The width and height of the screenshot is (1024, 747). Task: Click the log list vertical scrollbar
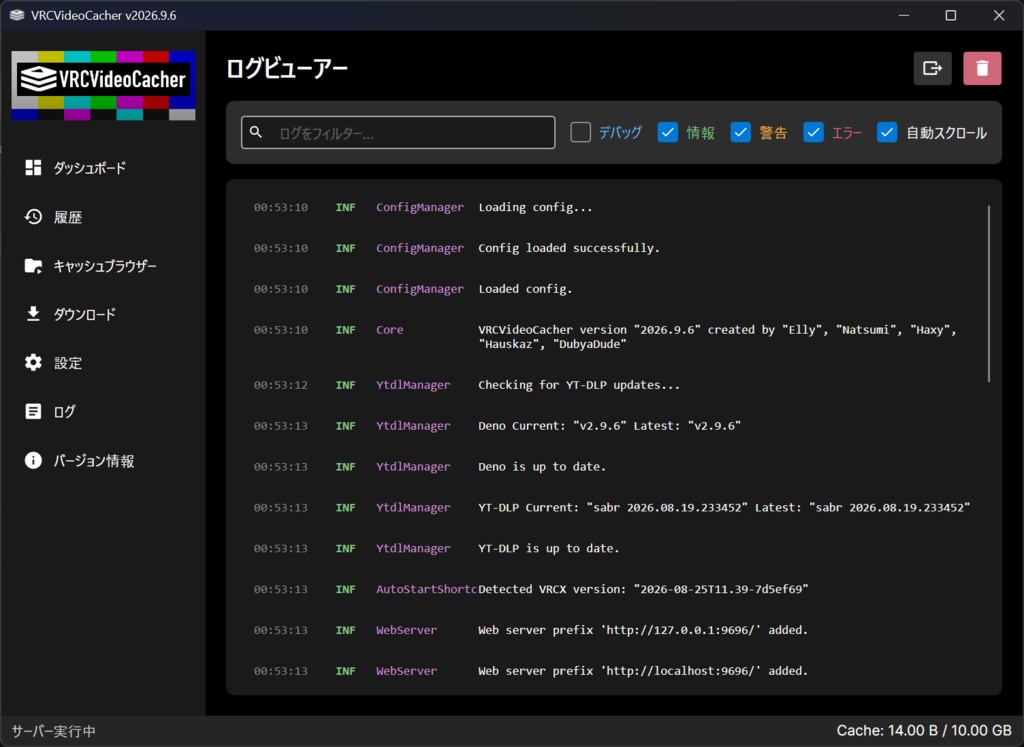[x=989, y=293]
